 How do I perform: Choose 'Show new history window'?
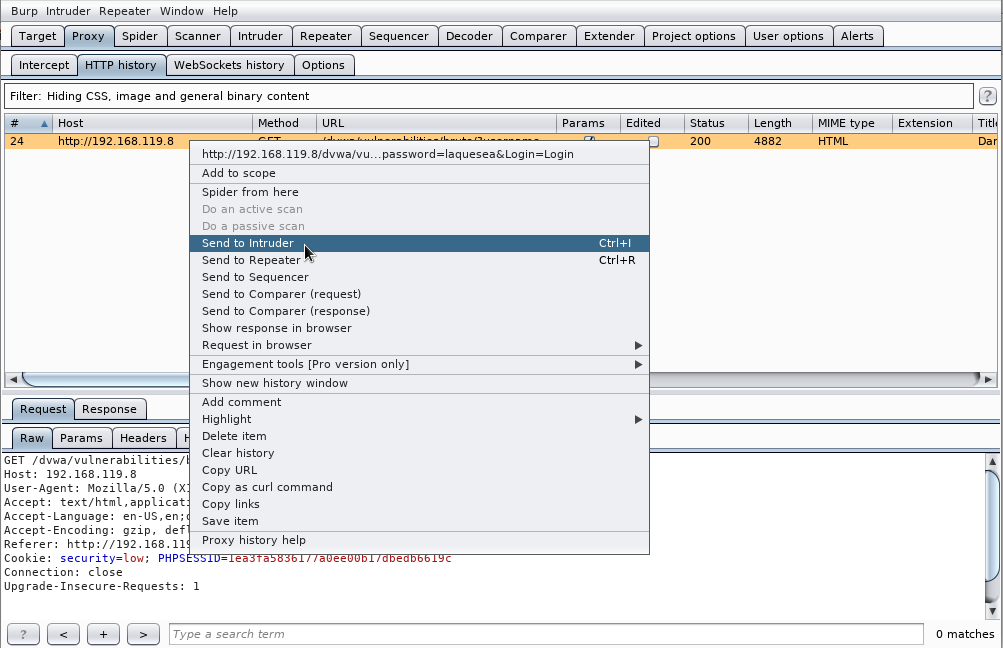click(x=420, y=383)
